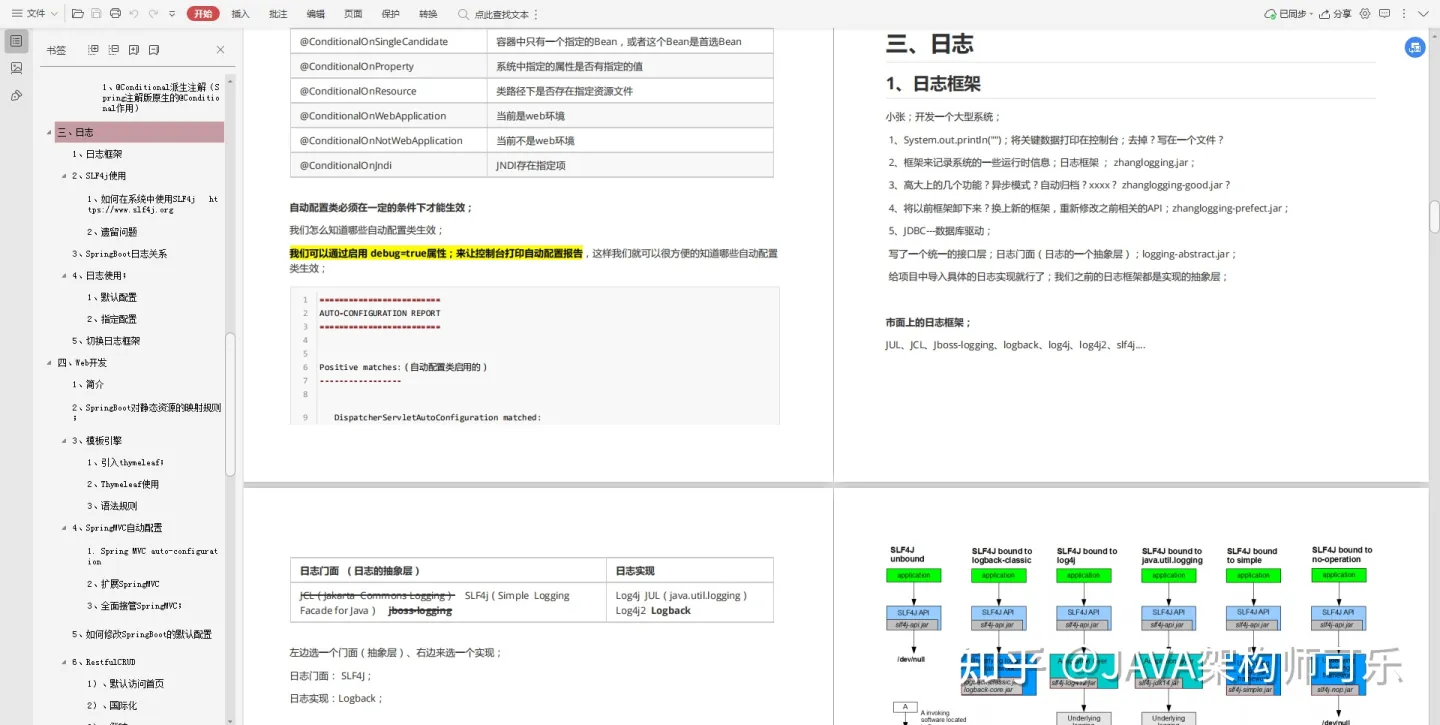
Task: Click the feedback message icon at top right
Action: click(1385, 14)
